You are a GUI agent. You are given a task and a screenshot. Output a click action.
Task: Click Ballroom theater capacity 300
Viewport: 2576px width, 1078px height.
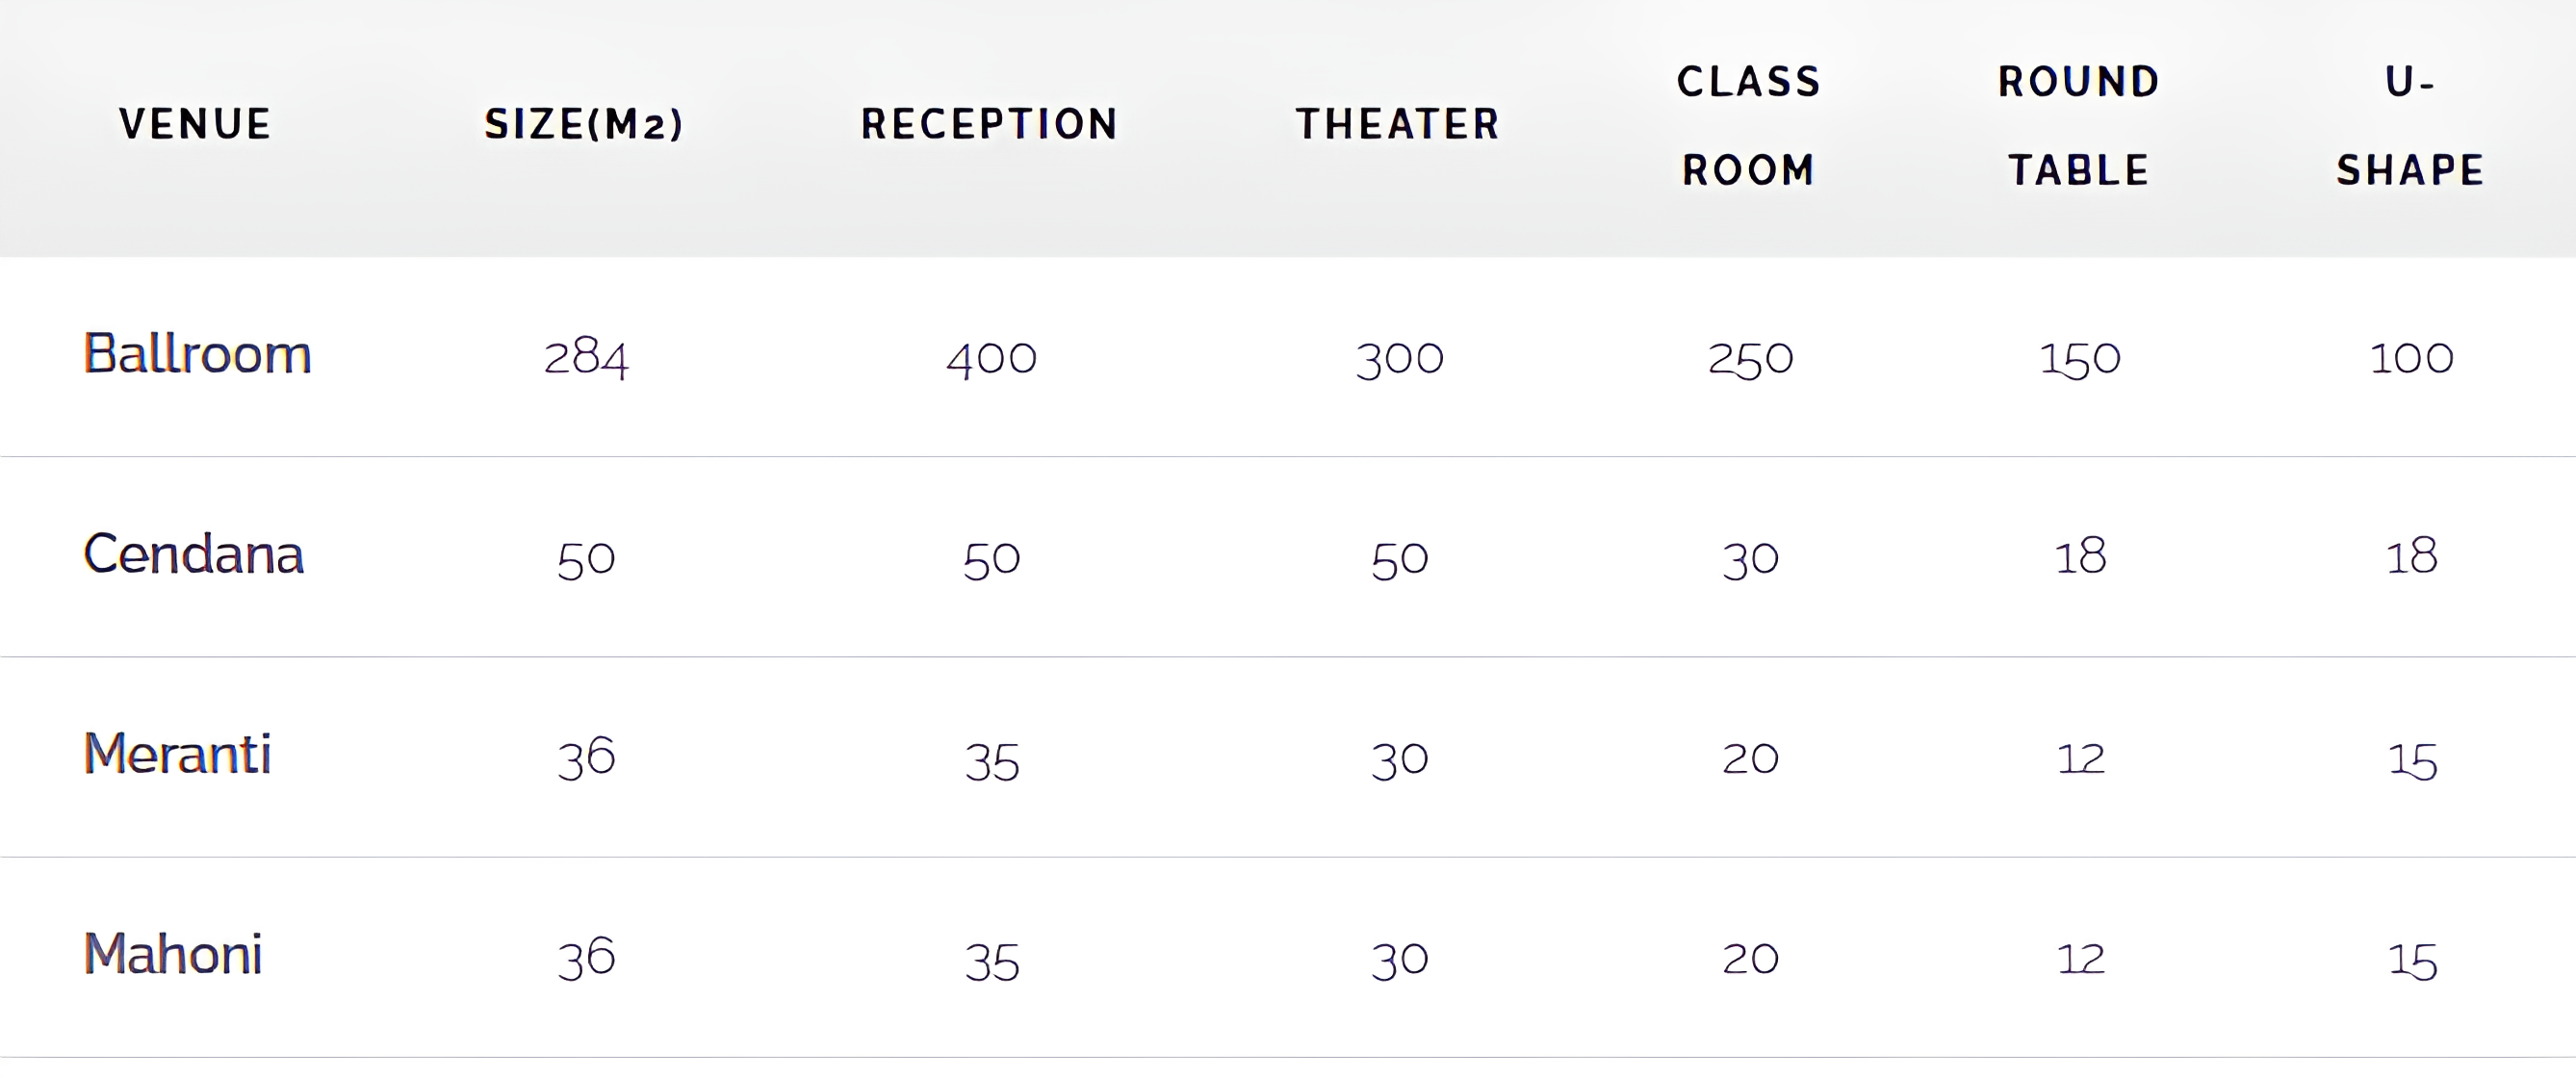click(x=1399, y=358)
